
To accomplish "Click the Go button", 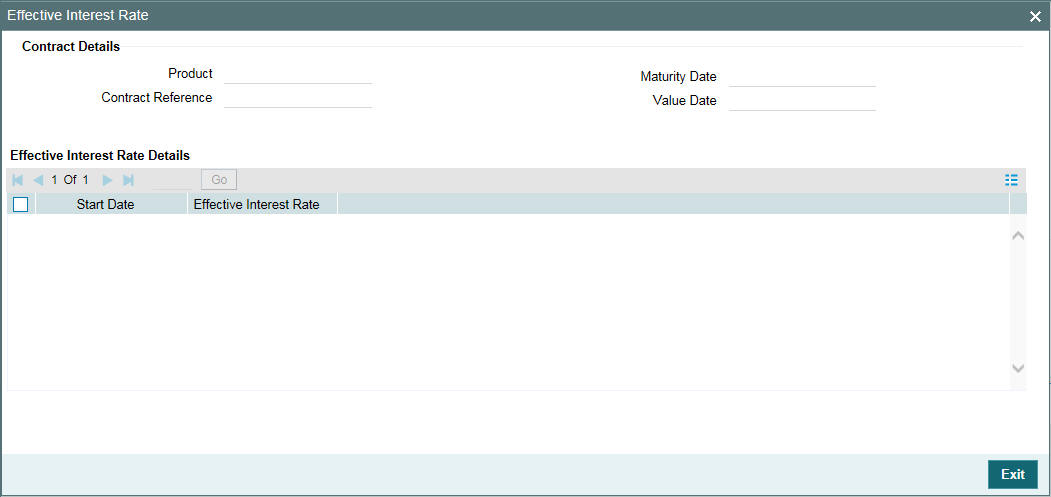I will click(x=219, y=180).
